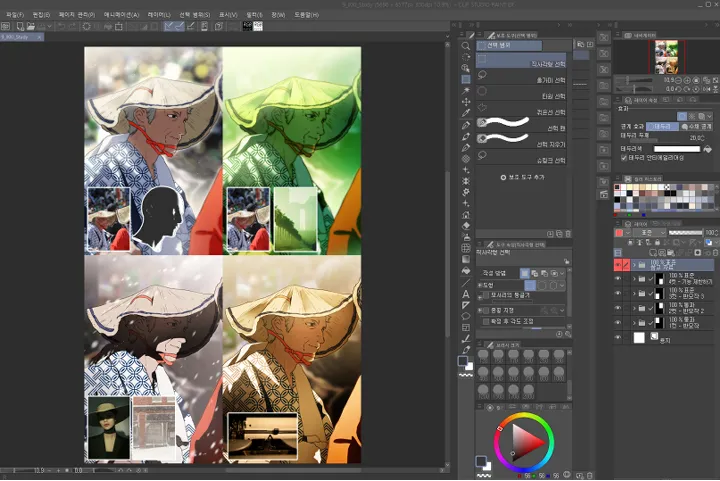Expand the 4컷 layer folder
Image resolution: width=720 pixels, height=481 pixels.
coord(634,279)
